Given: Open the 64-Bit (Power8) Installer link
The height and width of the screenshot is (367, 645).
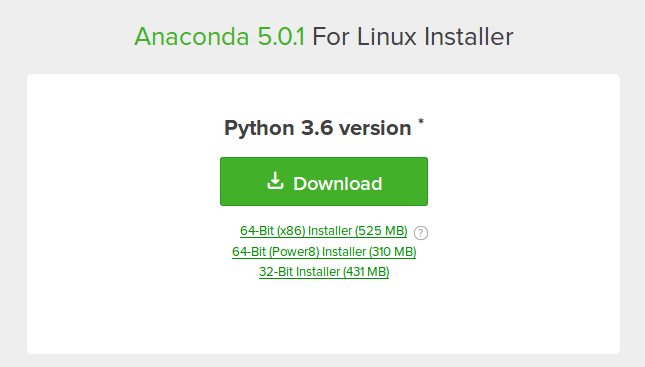Looking at the screenshot, I should pyautogui.click(x=324, y=252).
